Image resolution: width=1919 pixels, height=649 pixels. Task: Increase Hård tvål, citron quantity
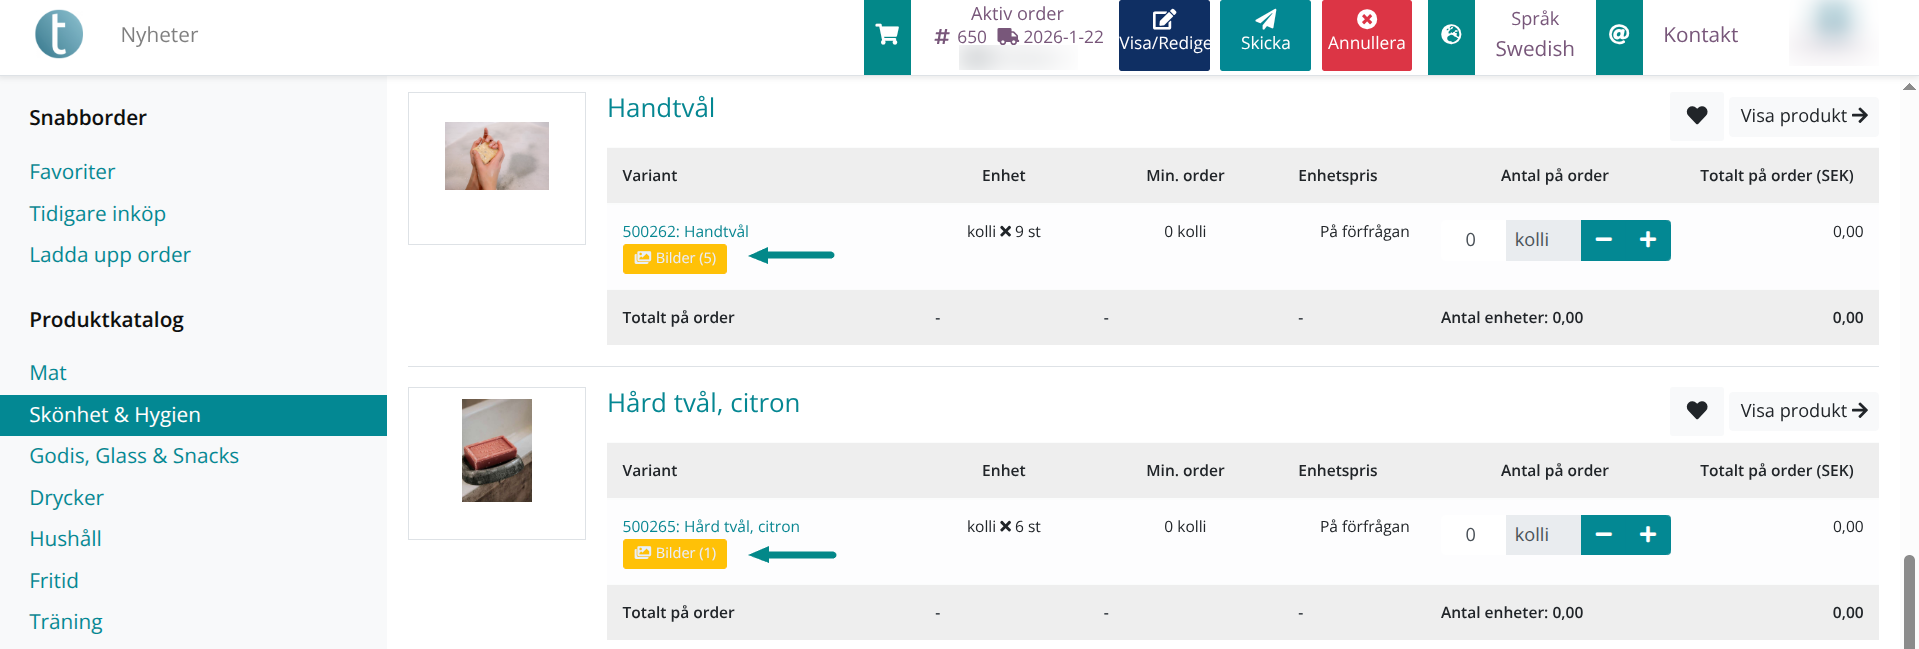point(1648,535)
